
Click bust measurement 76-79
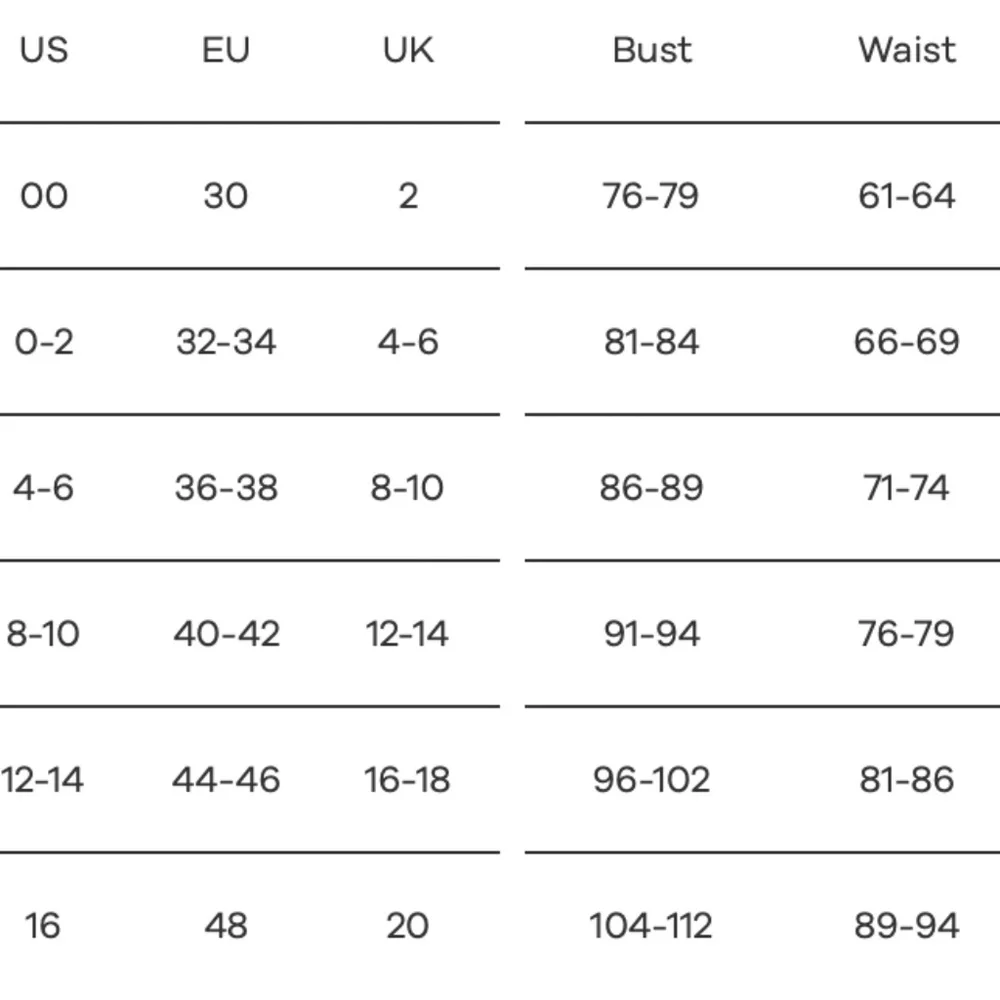[651, 196]
